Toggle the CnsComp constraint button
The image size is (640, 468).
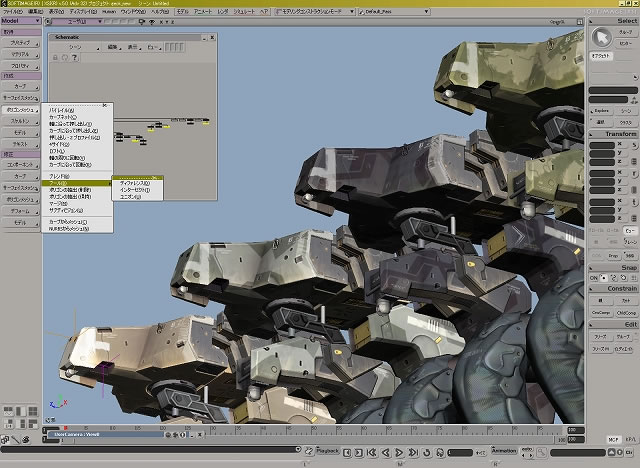601,312
